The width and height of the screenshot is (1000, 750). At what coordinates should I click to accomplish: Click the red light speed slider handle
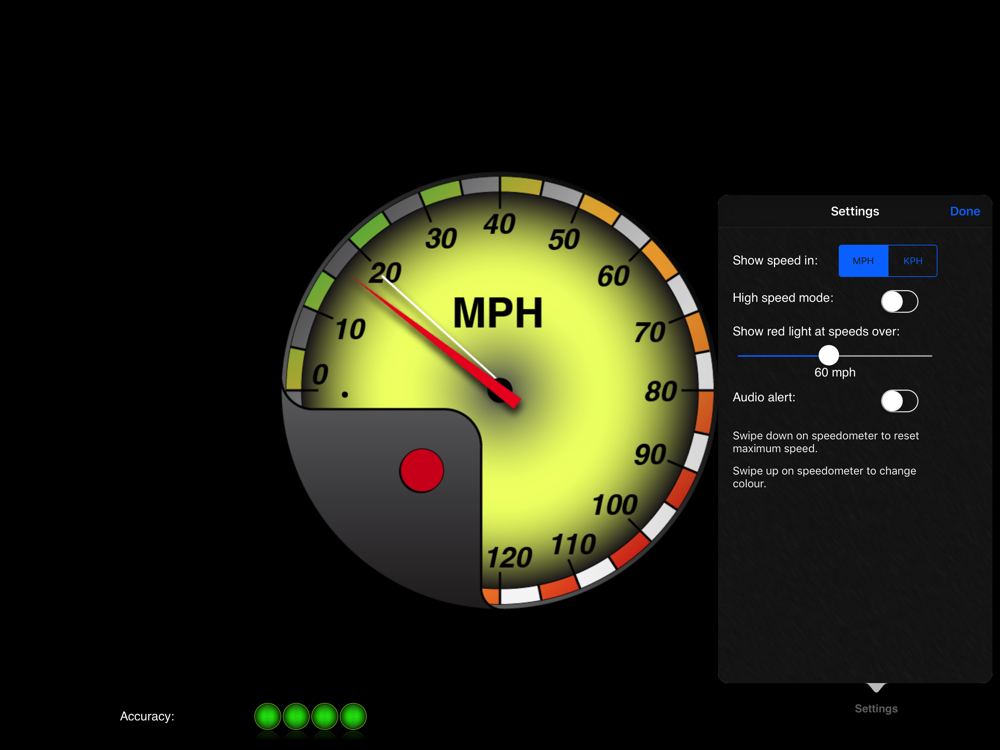tap(828, 355)
